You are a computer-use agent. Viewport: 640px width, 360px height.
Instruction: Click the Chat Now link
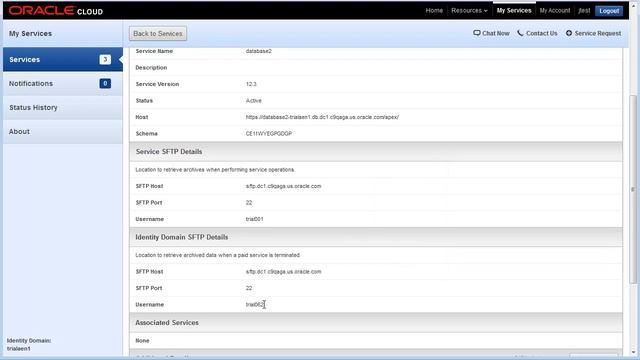496,33
